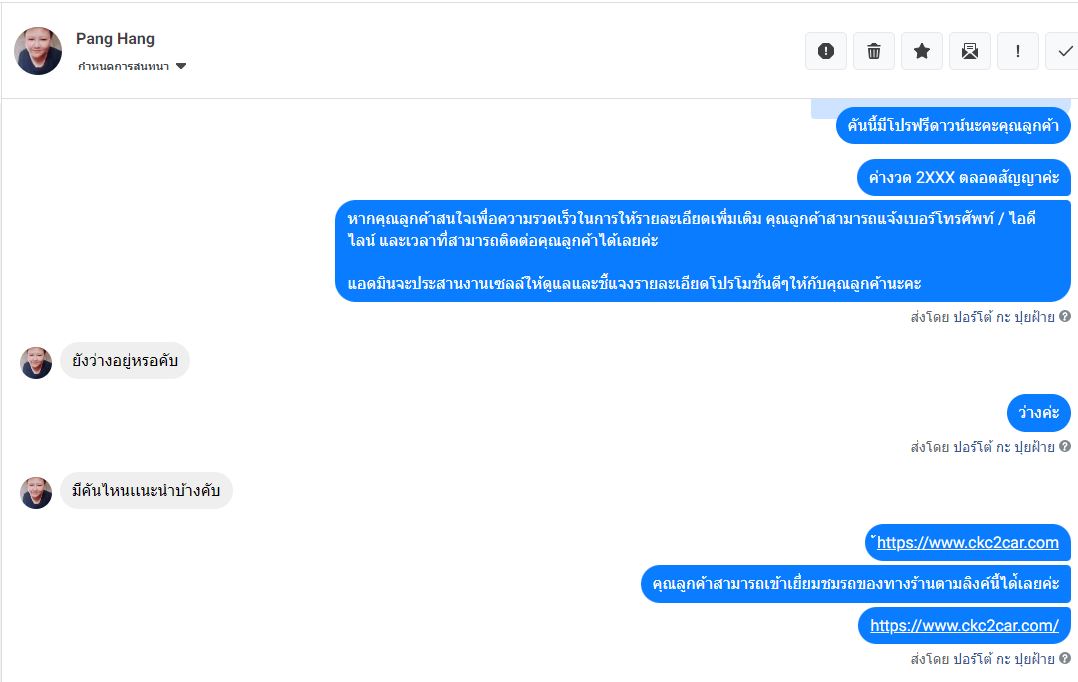Select the 'ยังว่างอยู่หรอคับ' customer message
This screenshot has width=1078, height=682.
pyautogui.click(x=125, y=361)
